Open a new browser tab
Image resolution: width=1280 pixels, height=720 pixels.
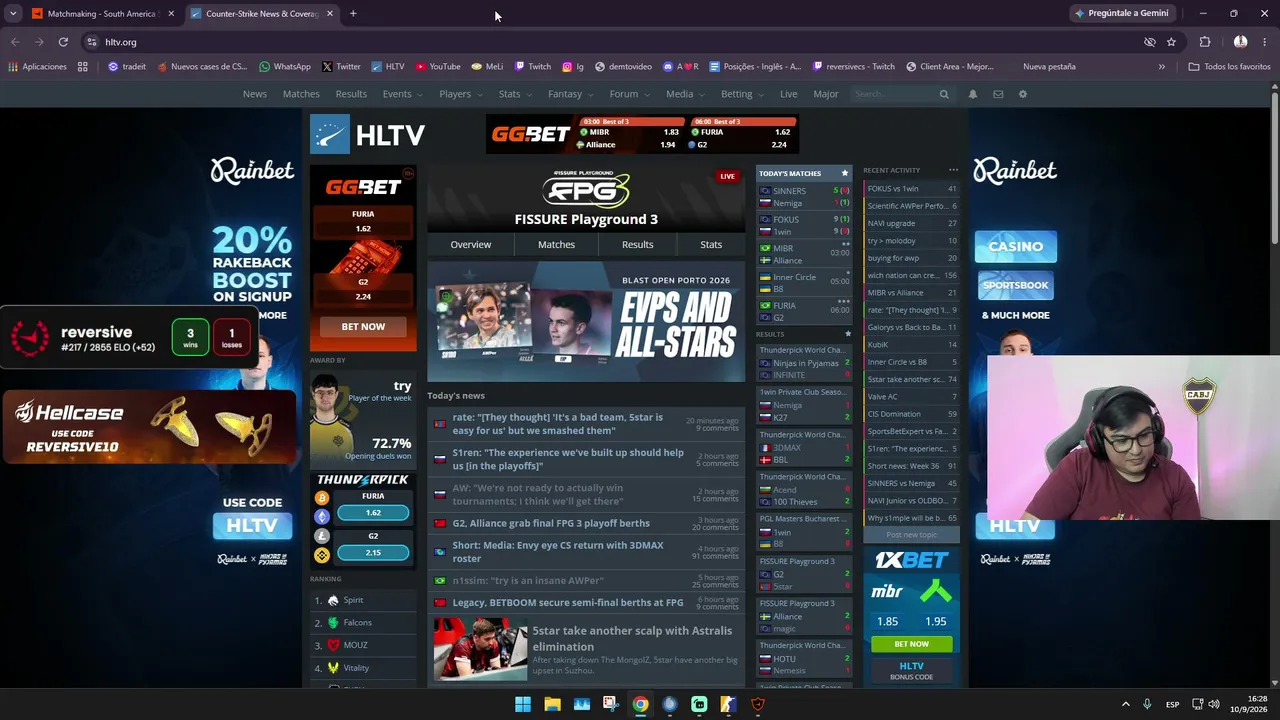click(x=353, y=14)
